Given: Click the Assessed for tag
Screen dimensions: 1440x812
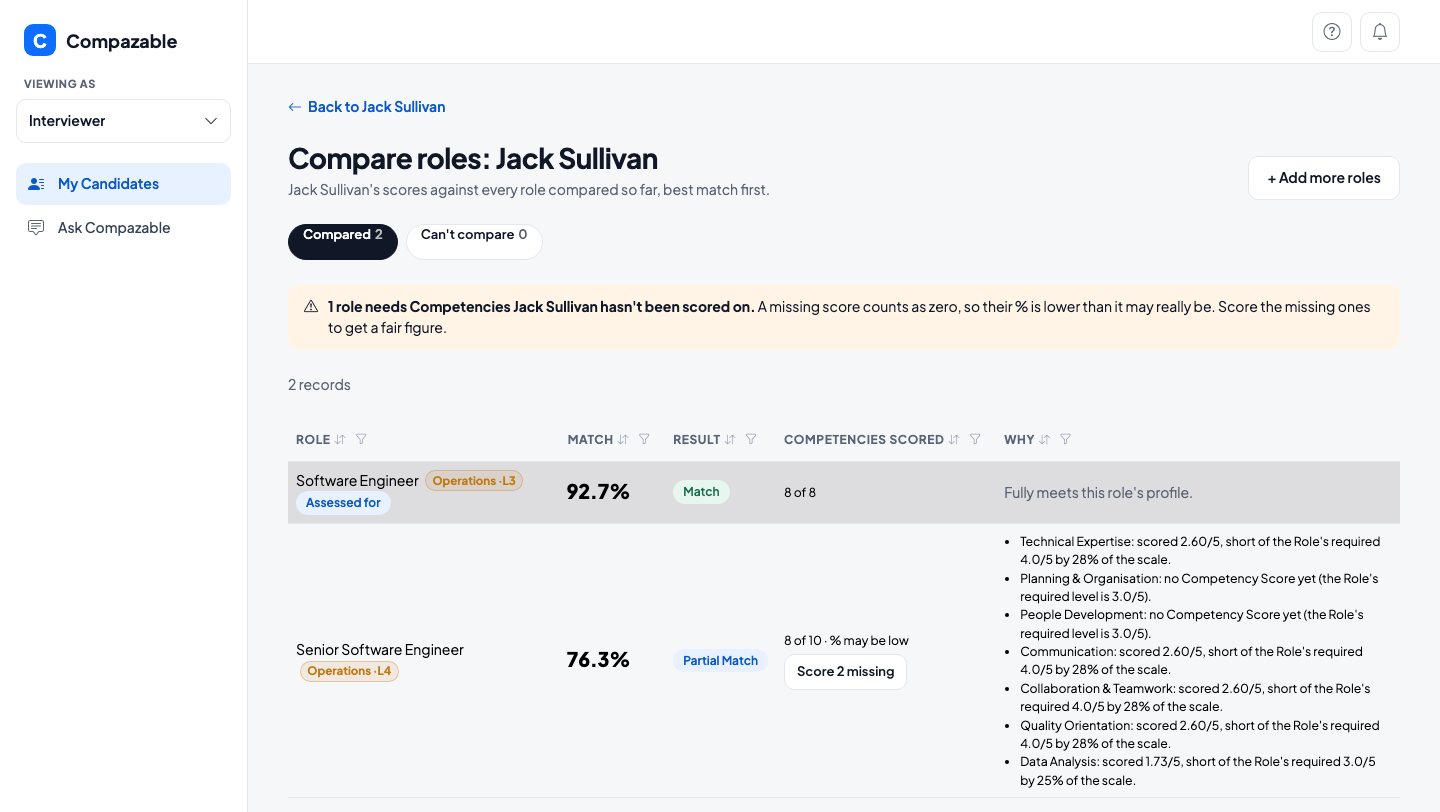Looking at the screenshot, I should point(343,503).
